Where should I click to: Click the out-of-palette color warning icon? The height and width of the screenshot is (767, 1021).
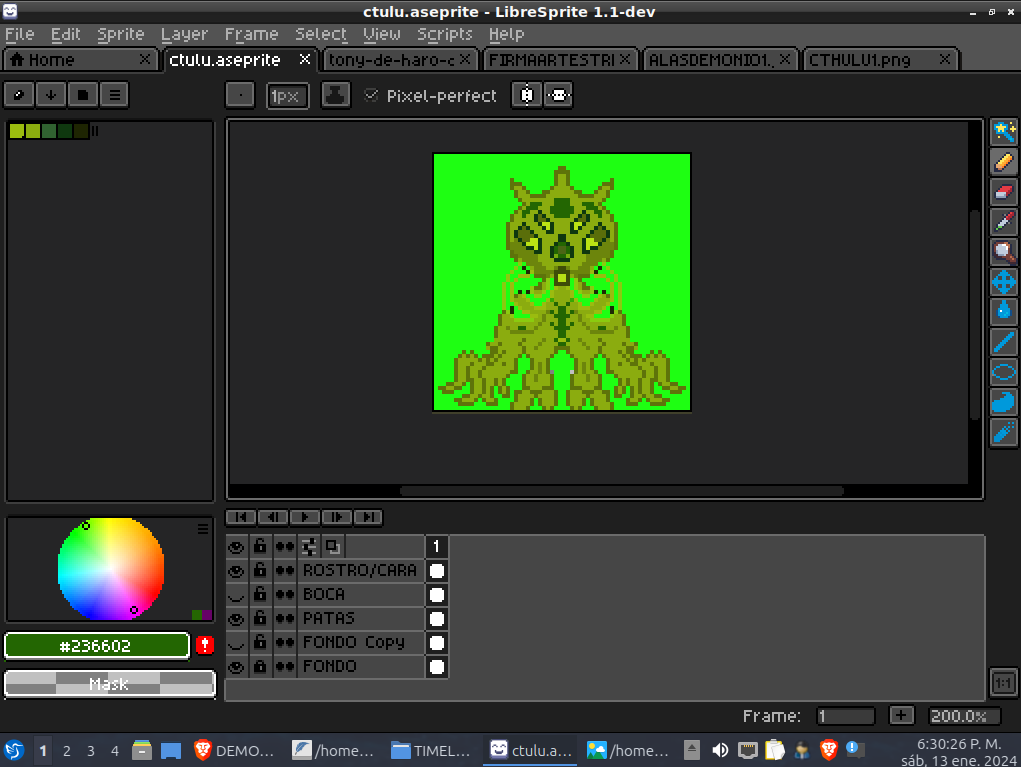pyautogui.click(x=204, y=645)
